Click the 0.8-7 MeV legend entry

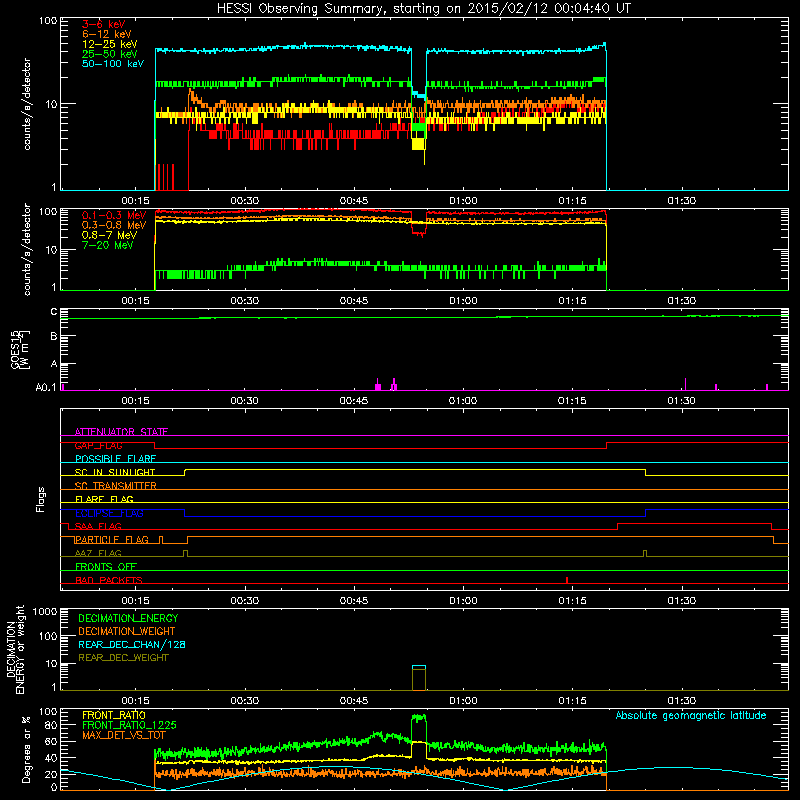click(x=109, y=235)
